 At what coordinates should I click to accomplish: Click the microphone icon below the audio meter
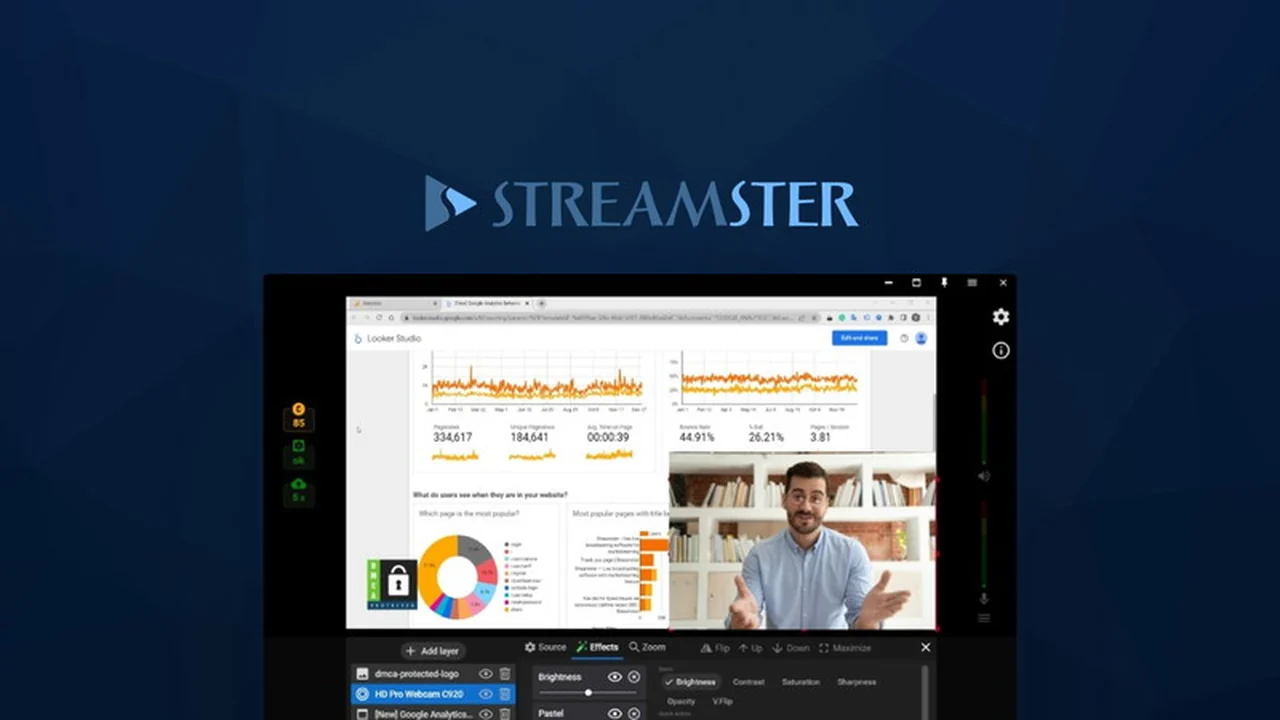983,598
